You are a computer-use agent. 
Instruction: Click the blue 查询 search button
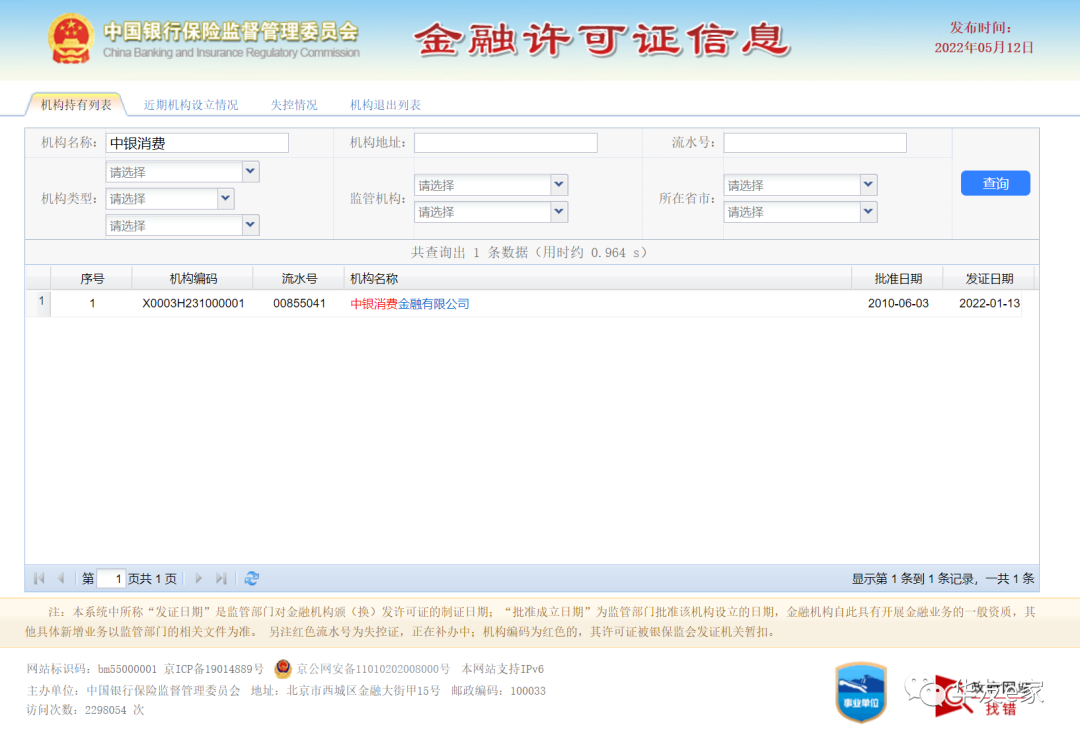point(995,183)
